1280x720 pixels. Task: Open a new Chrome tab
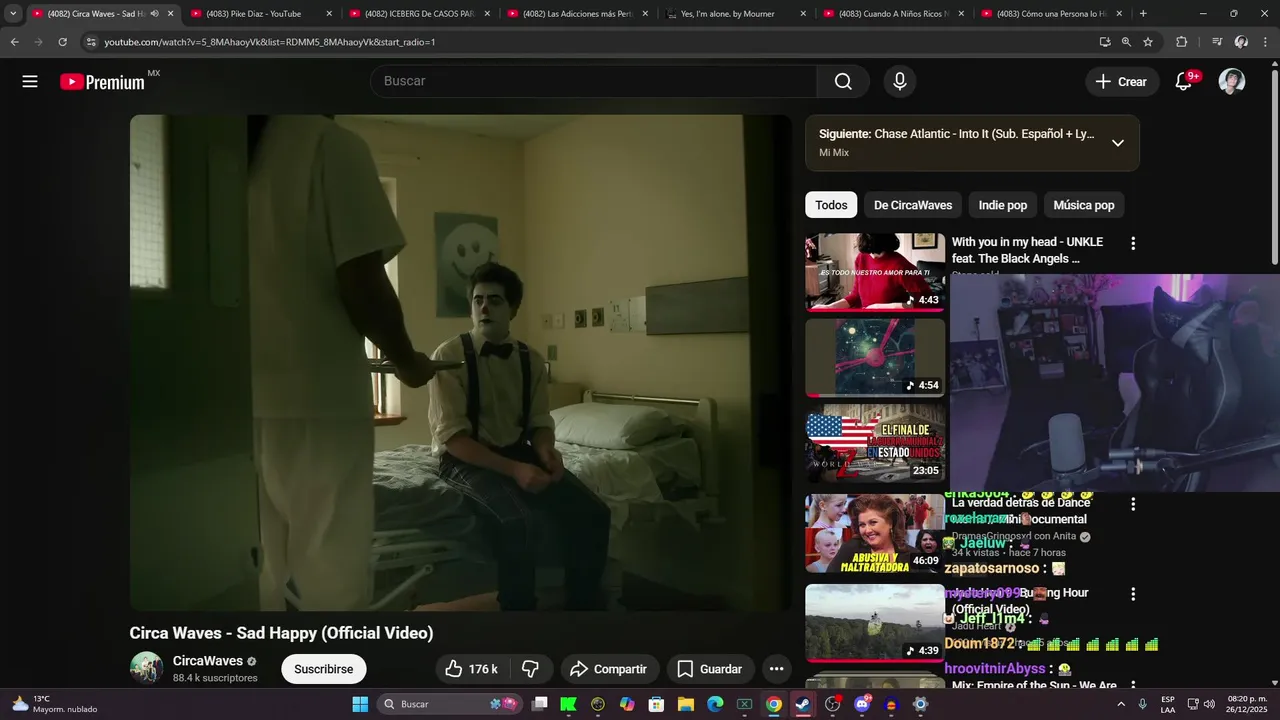[x=1143, y=14]
